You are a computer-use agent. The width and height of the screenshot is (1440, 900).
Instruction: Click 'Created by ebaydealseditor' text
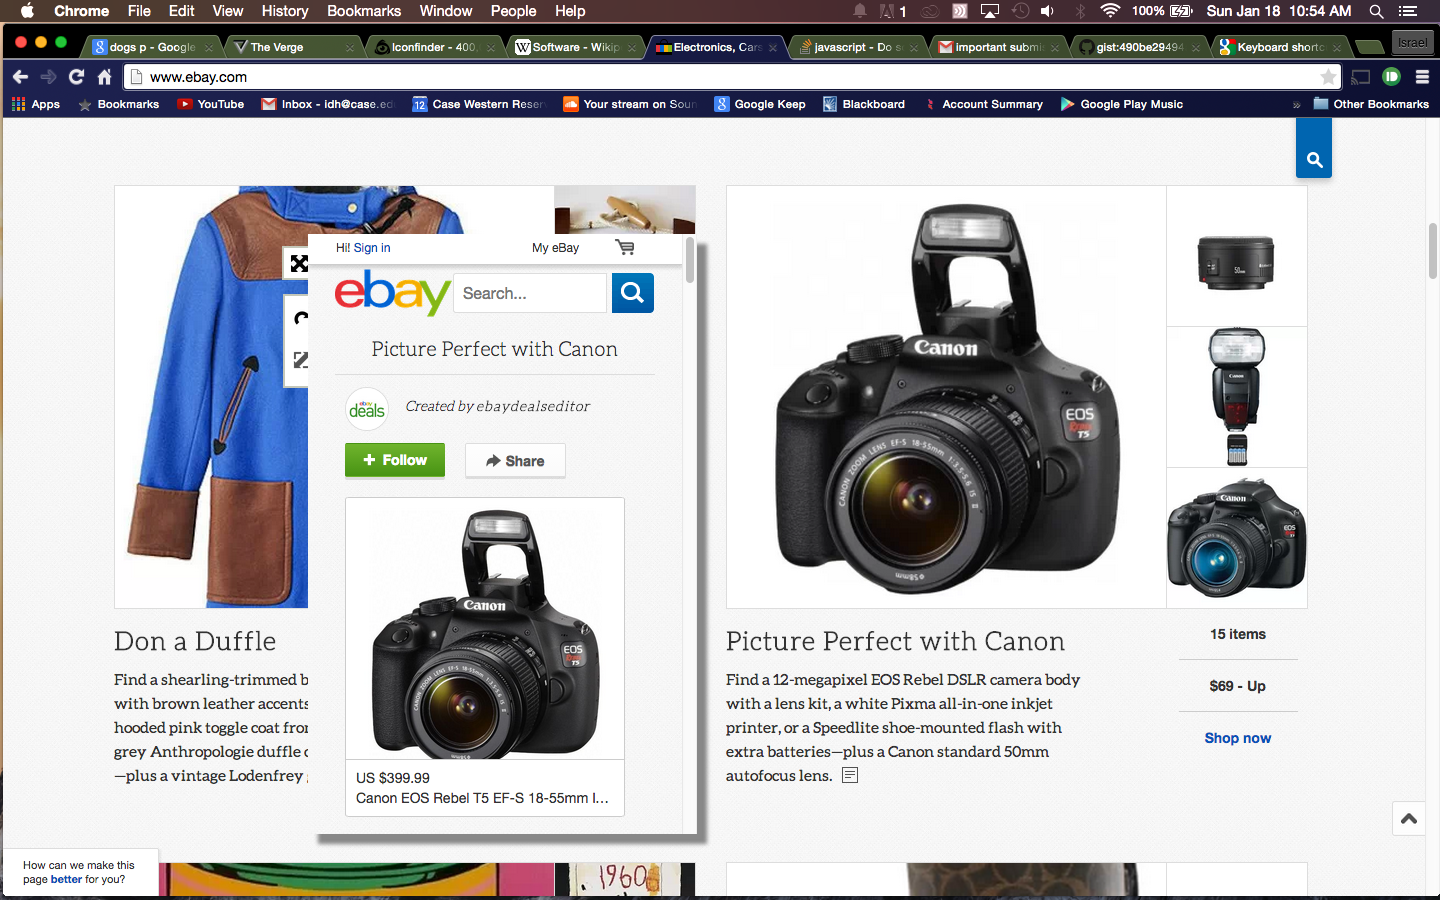[x=497, y=406]
